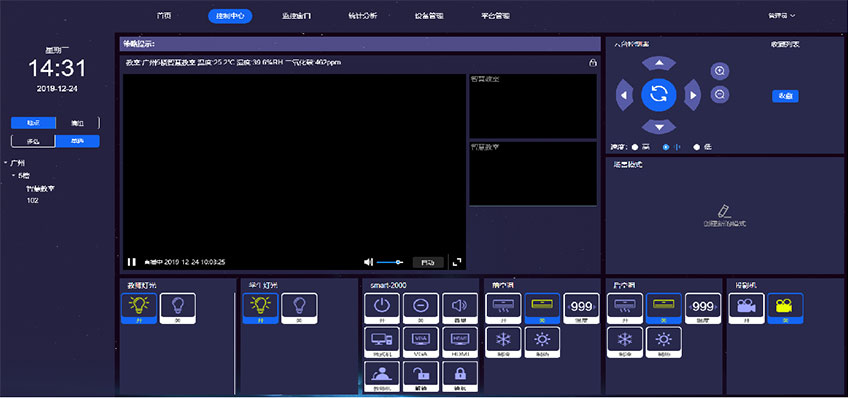Click the camera zoom in magnifier icon
The image size is (848, 398).
point(720,71)
